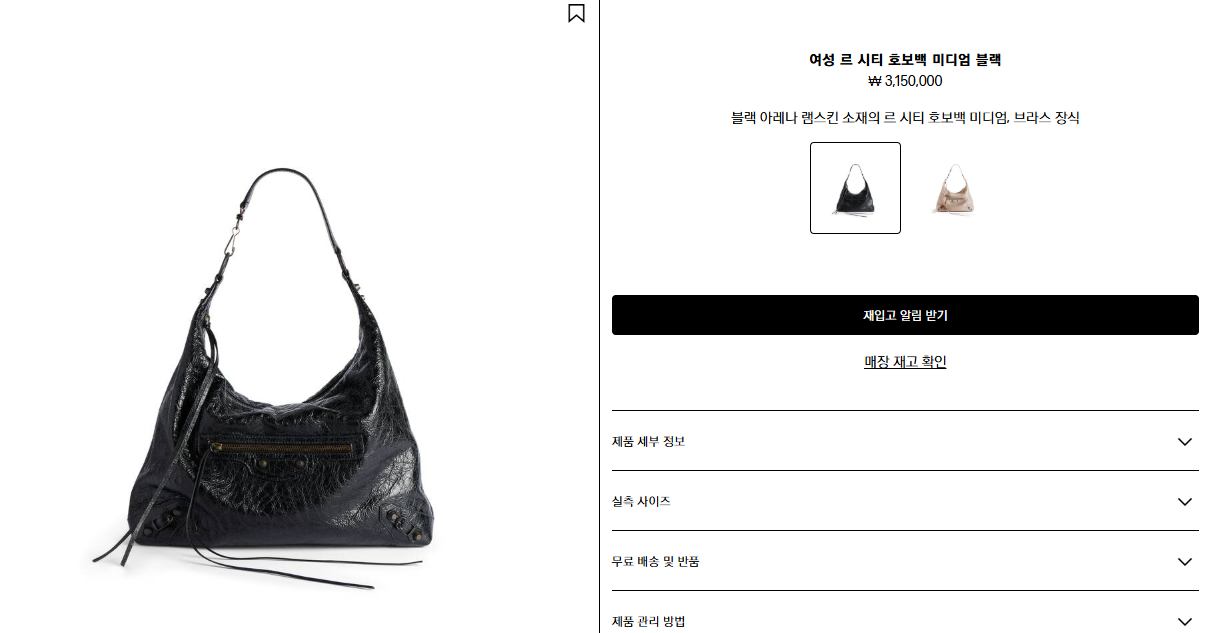Viewport: 1210px width, 633px height.
Task: Expand the 제품 세부 정보 section
Action: (905, 441)
